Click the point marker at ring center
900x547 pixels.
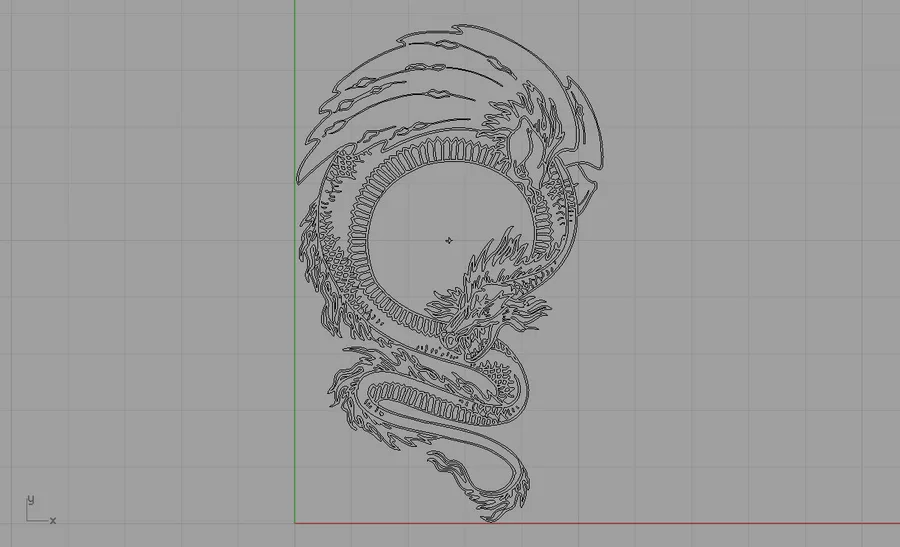[x=449, y=240]
